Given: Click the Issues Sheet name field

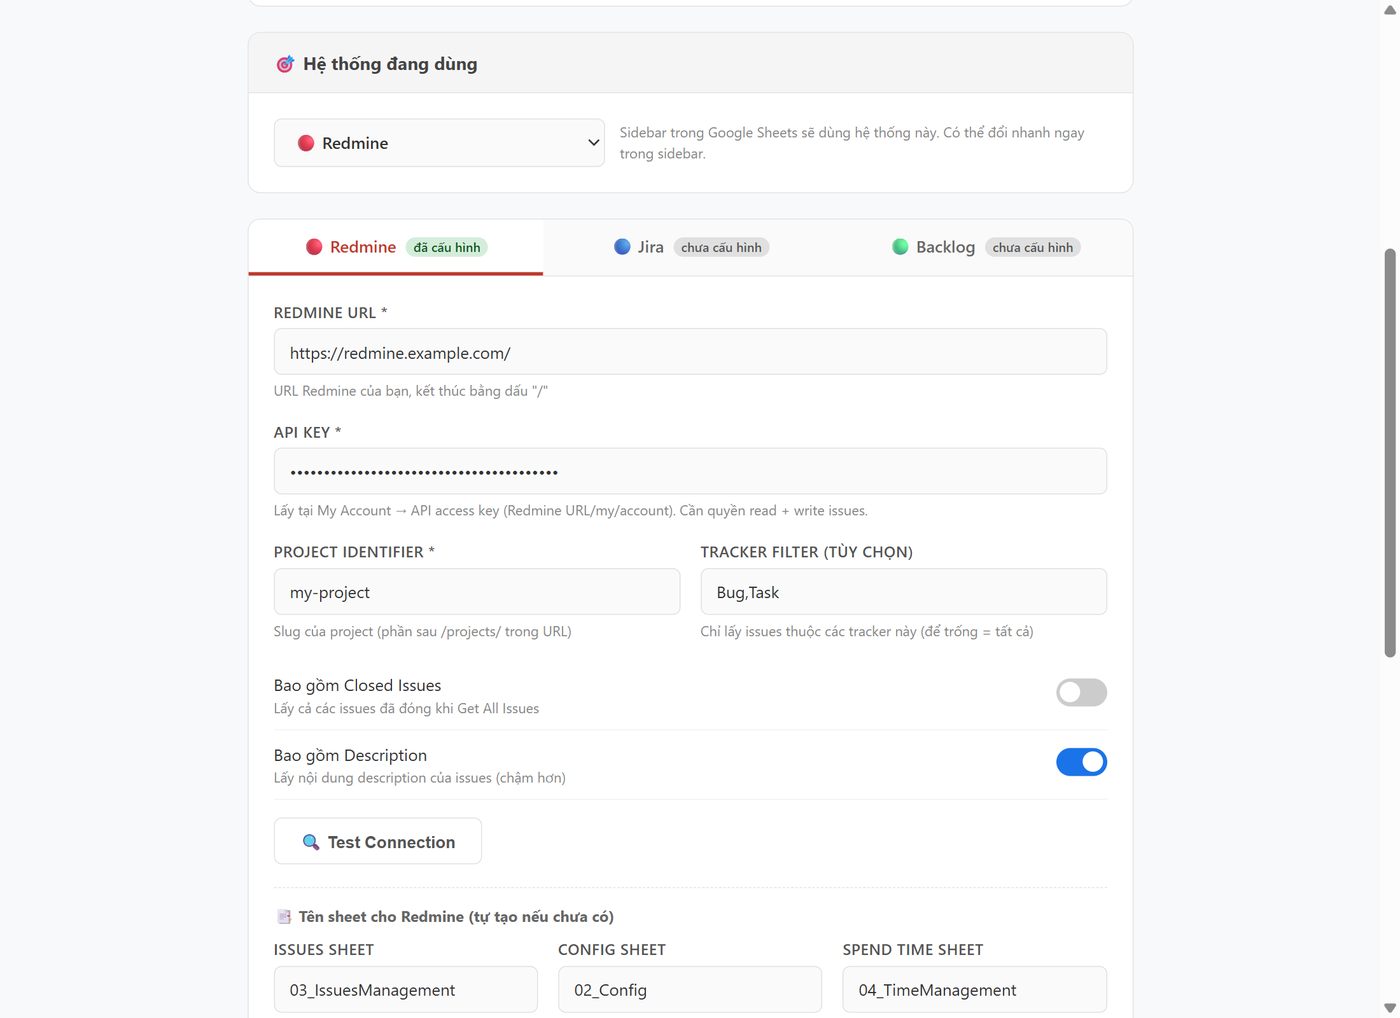Looking at the screenshot, I should click(x=406, y=989).
